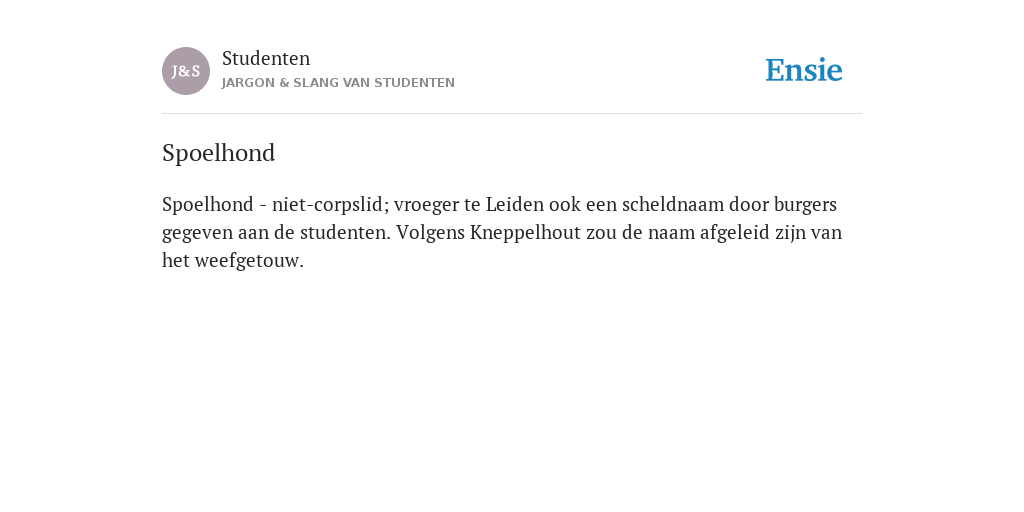This screenshot has height=512, width=1024.
Task: Click the Spoelhond heading
Action: point(219,153)
